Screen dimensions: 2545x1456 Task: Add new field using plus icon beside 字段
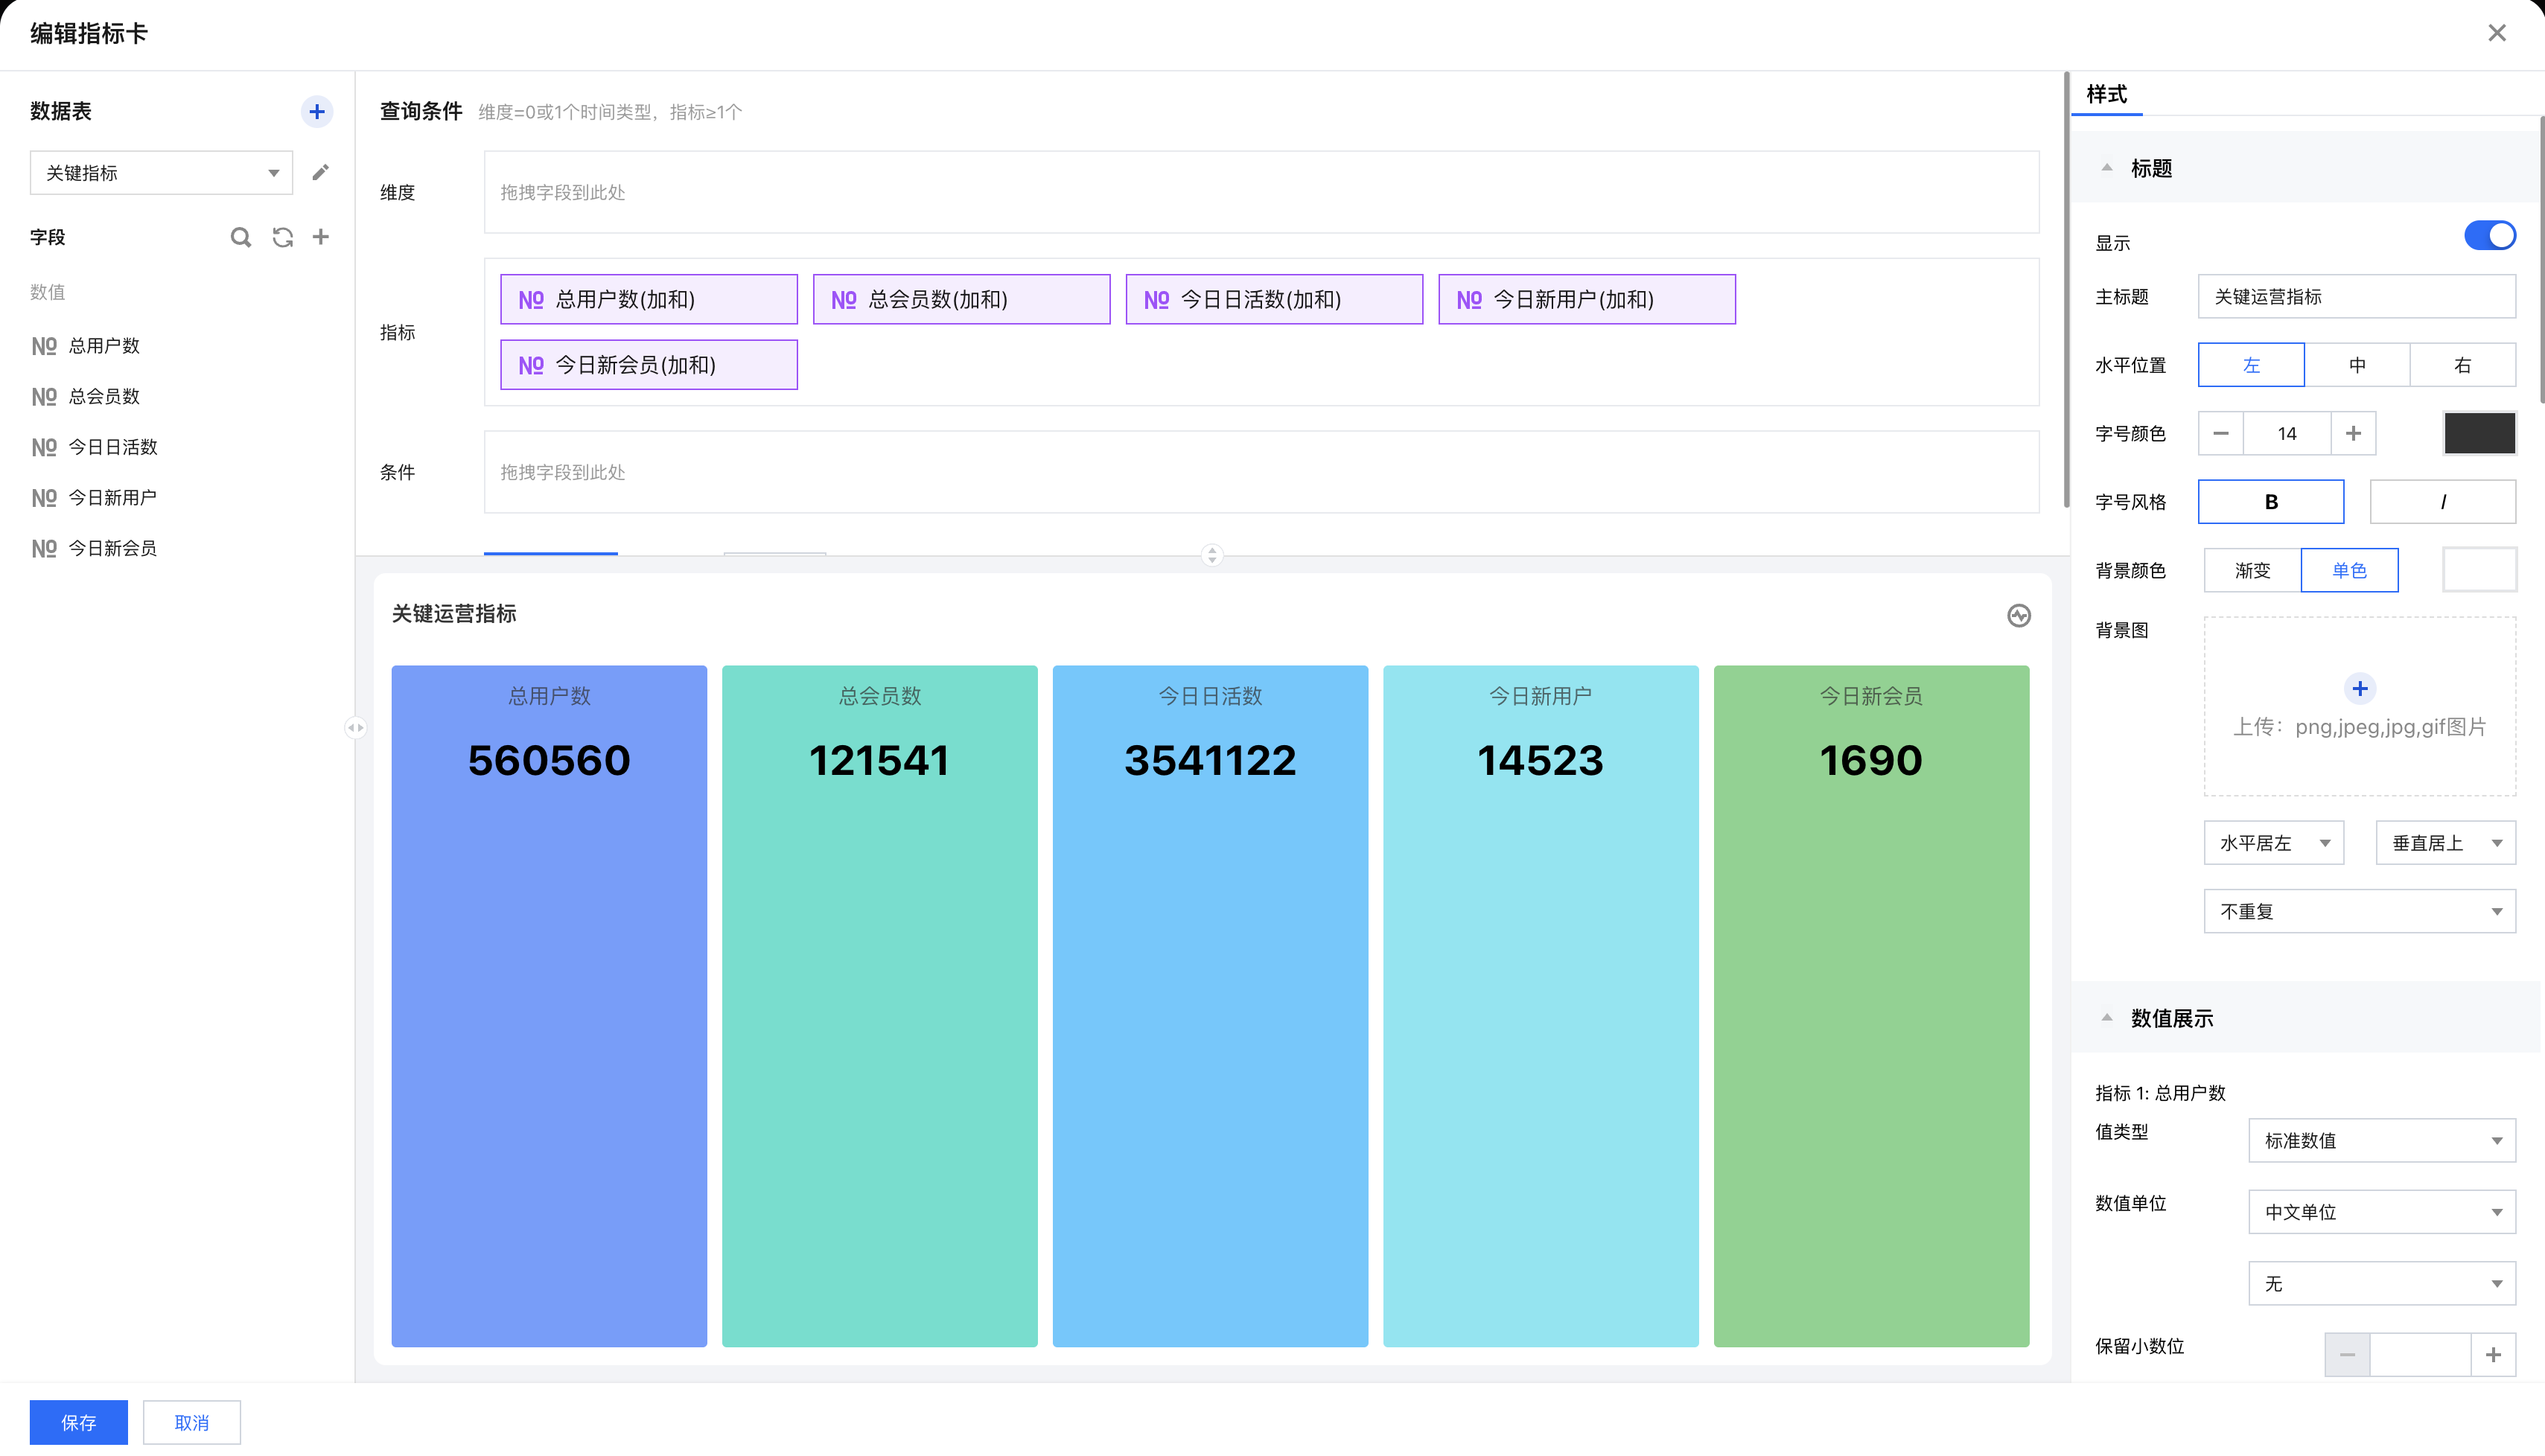coord(321,237)
